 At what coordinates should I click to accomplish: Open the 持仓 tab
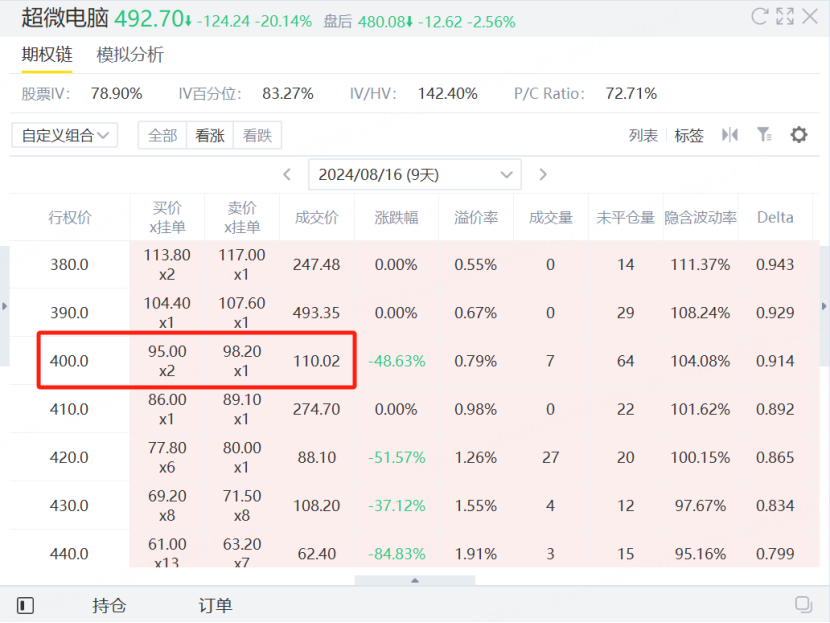109,605
